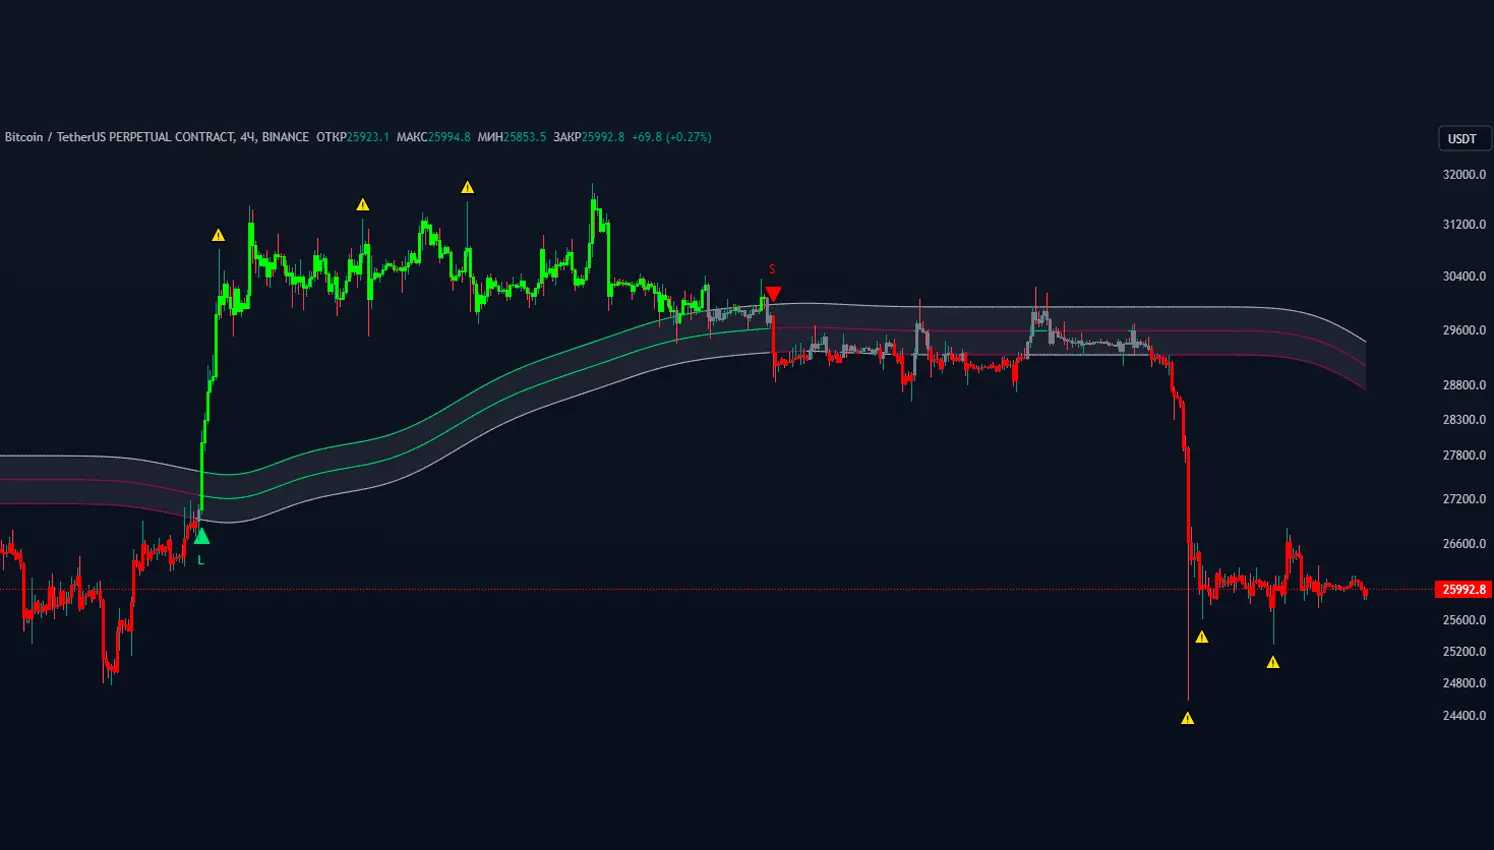The width and height of the screenshot is (1494, 850).
Task: Click the МАКС high value 25994.8
Action: click(449, 137)
